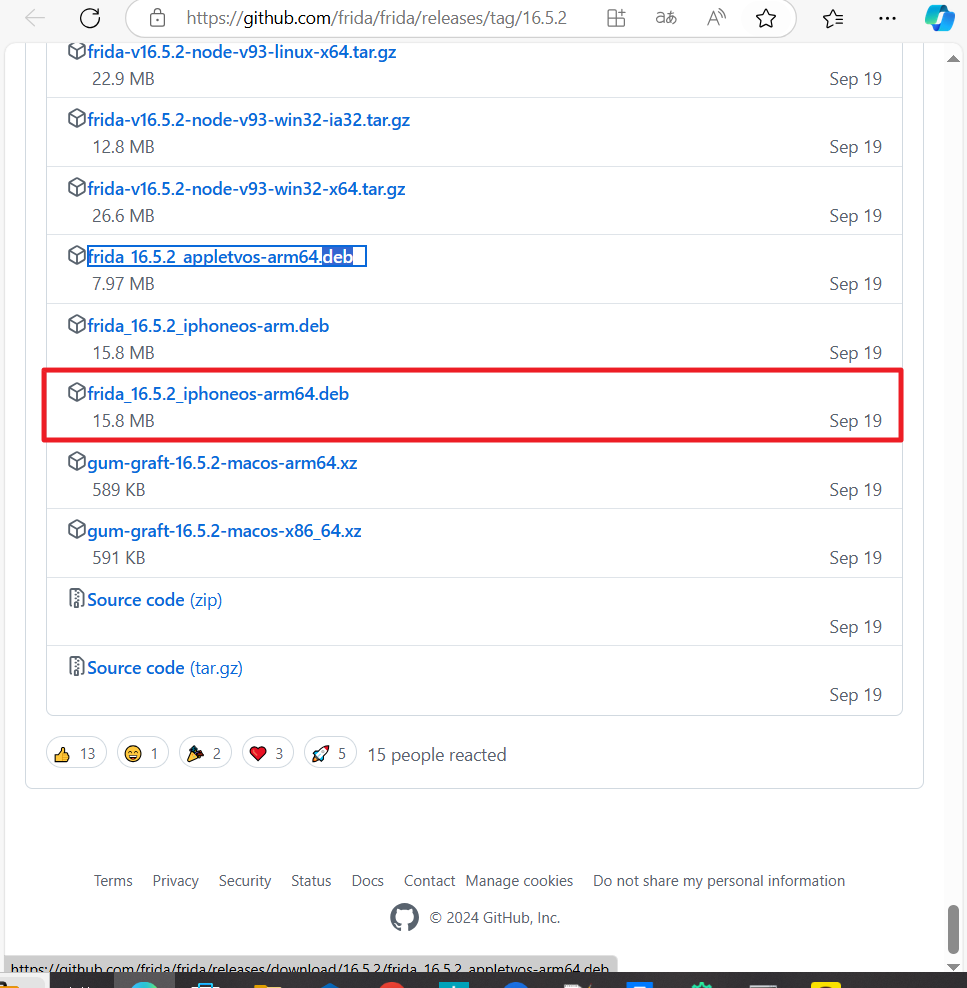Click the scrollbar up arrow
Viewport: 967px width, 988px height.
(953, 59)
